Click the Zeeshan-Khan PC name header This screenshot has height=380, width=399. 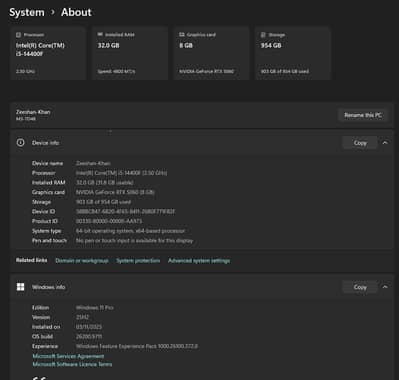click(x=33, y=112)
